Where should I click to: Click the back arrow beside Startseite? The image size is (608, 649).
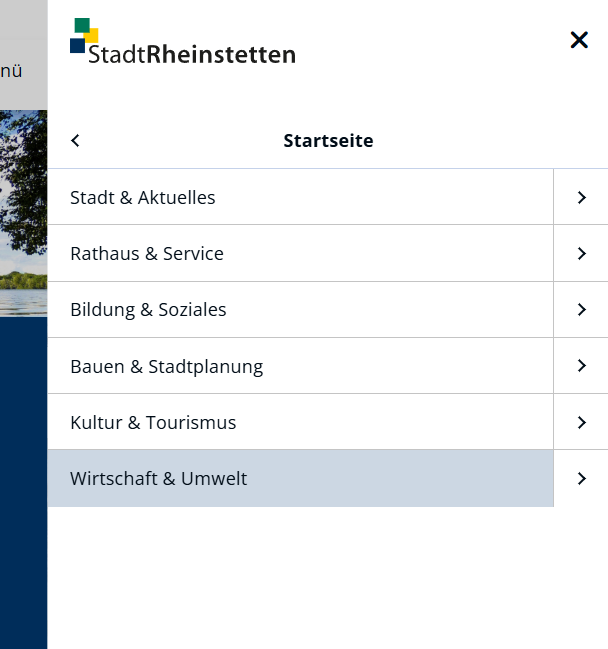pos(75,141)
